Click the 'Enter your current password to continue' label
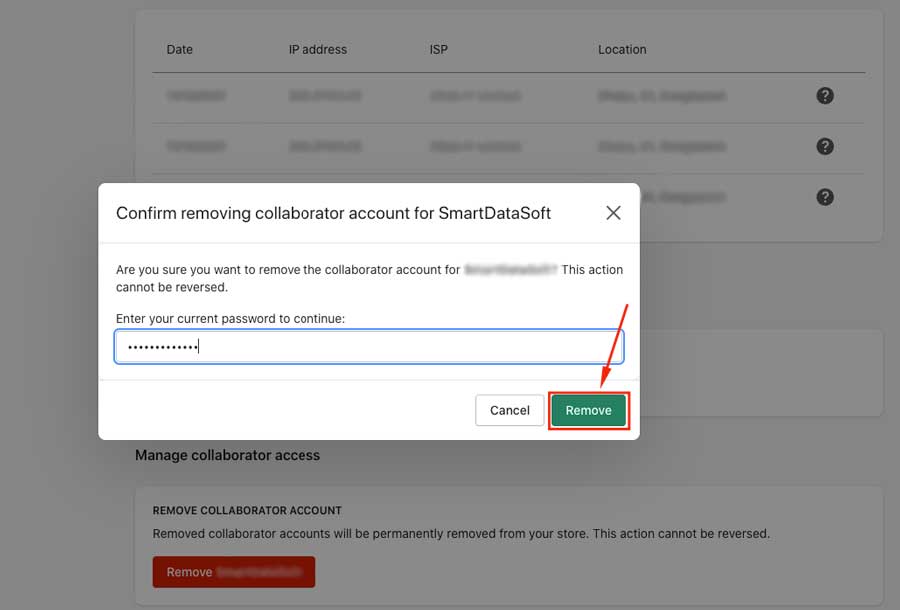The image size is (900, 610). coord(230,318)
